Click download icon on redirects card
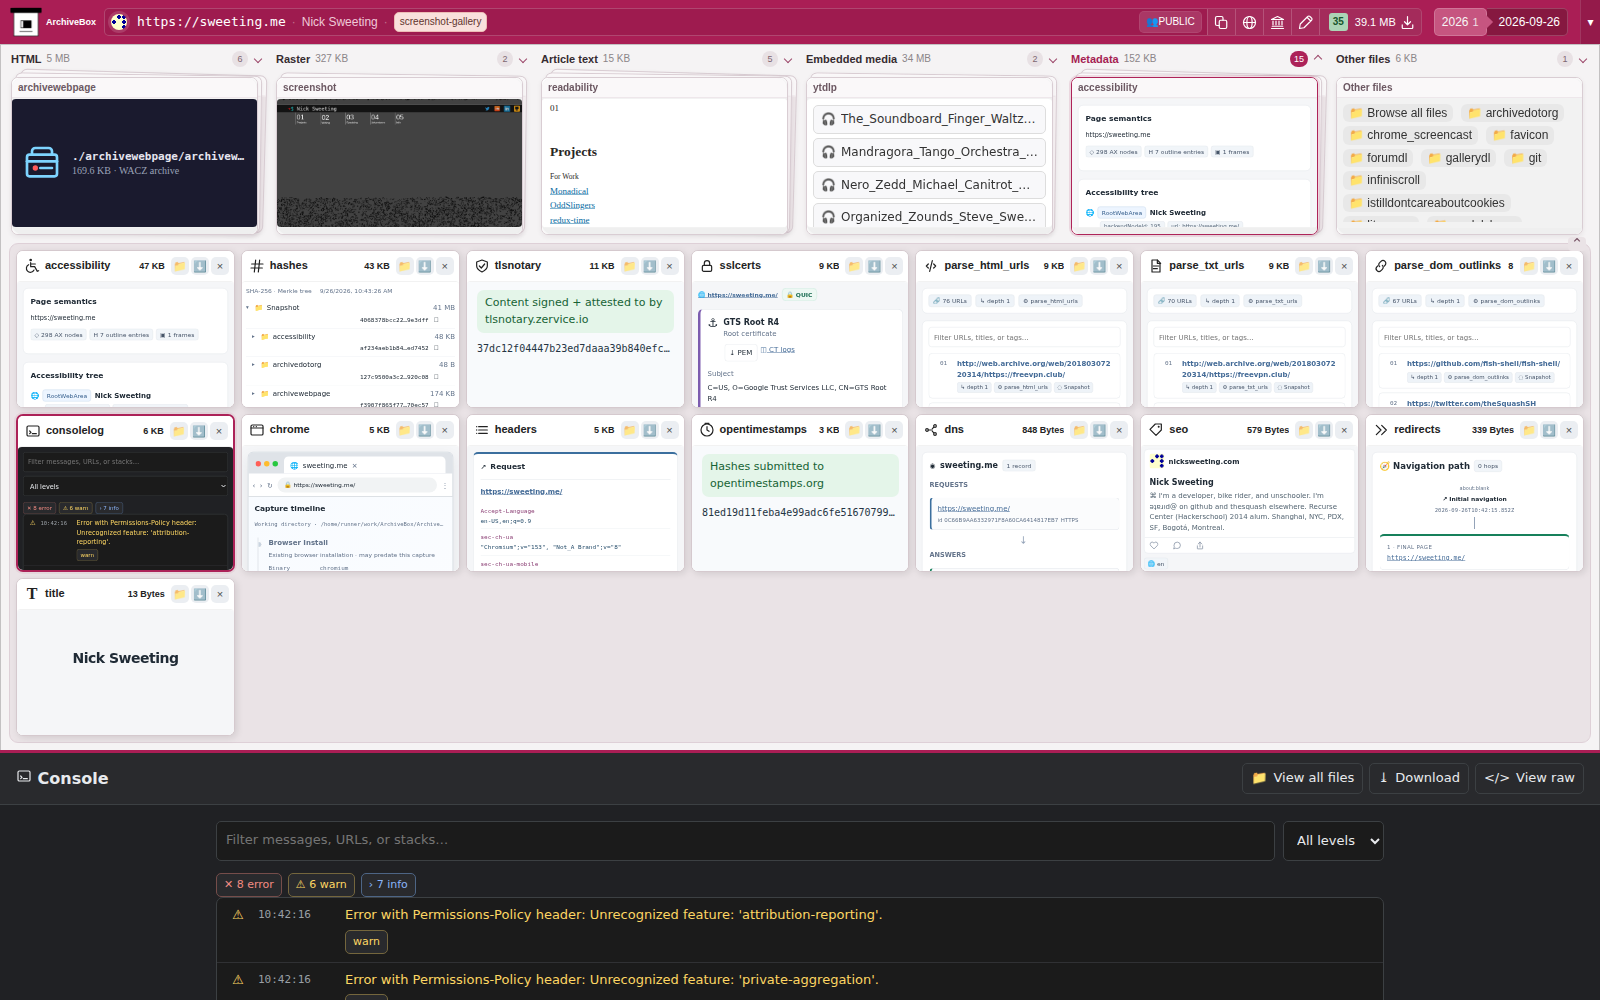The image size is (1600, 1000). tap(1549, 430)
